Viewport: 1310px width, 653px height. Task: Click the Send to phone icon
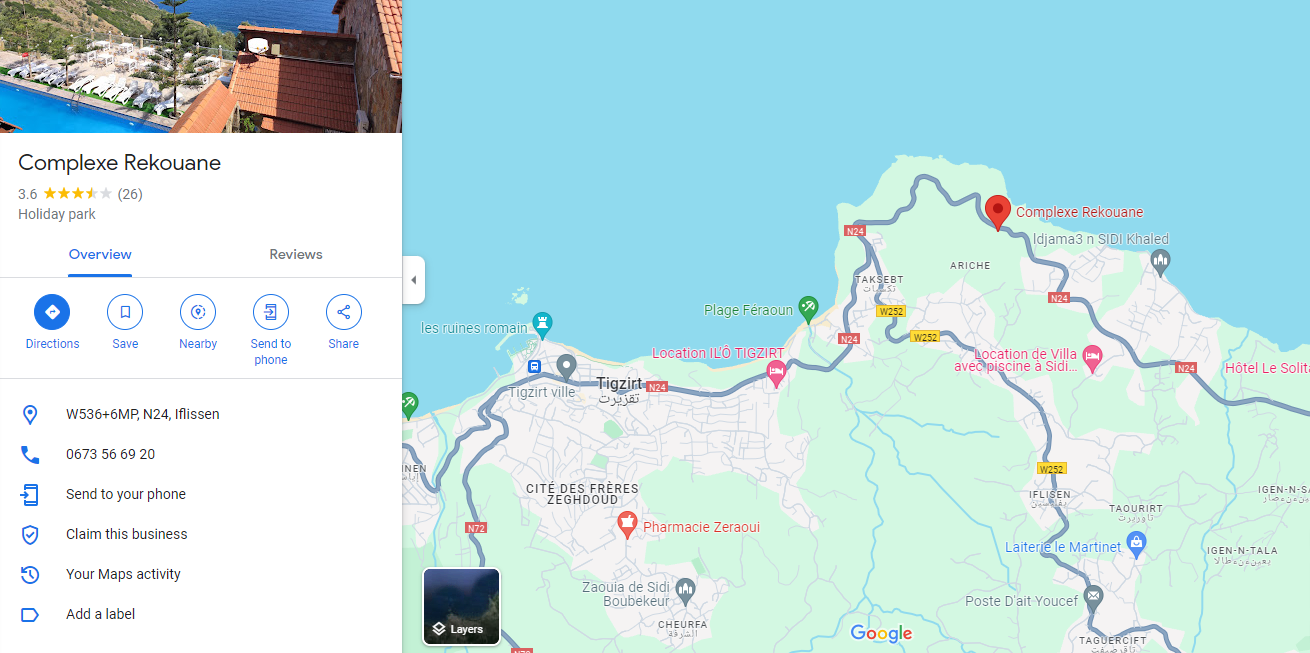click(271, 312)
